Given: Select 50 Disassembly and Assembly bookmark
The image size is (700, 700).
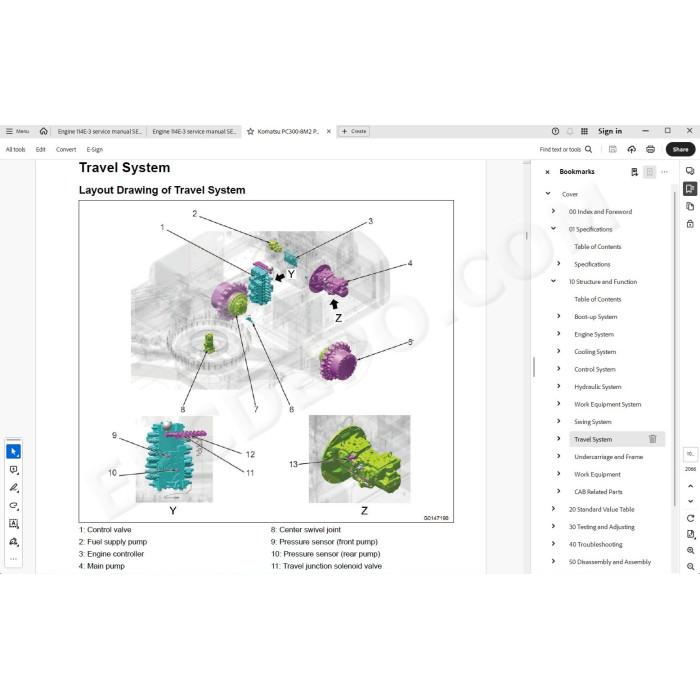Looking at the screenshot, I should [609, 562].
